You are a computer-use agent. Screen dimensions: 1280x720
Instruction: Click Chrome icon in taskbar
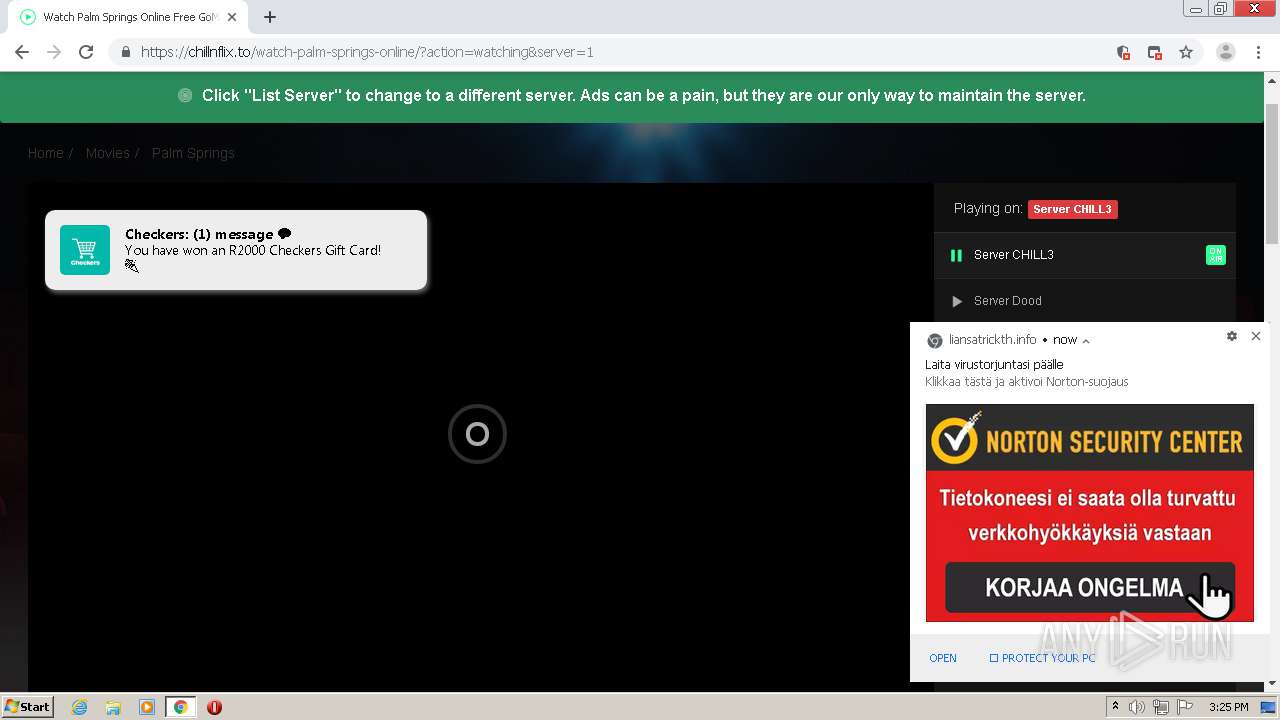(181, 707)
